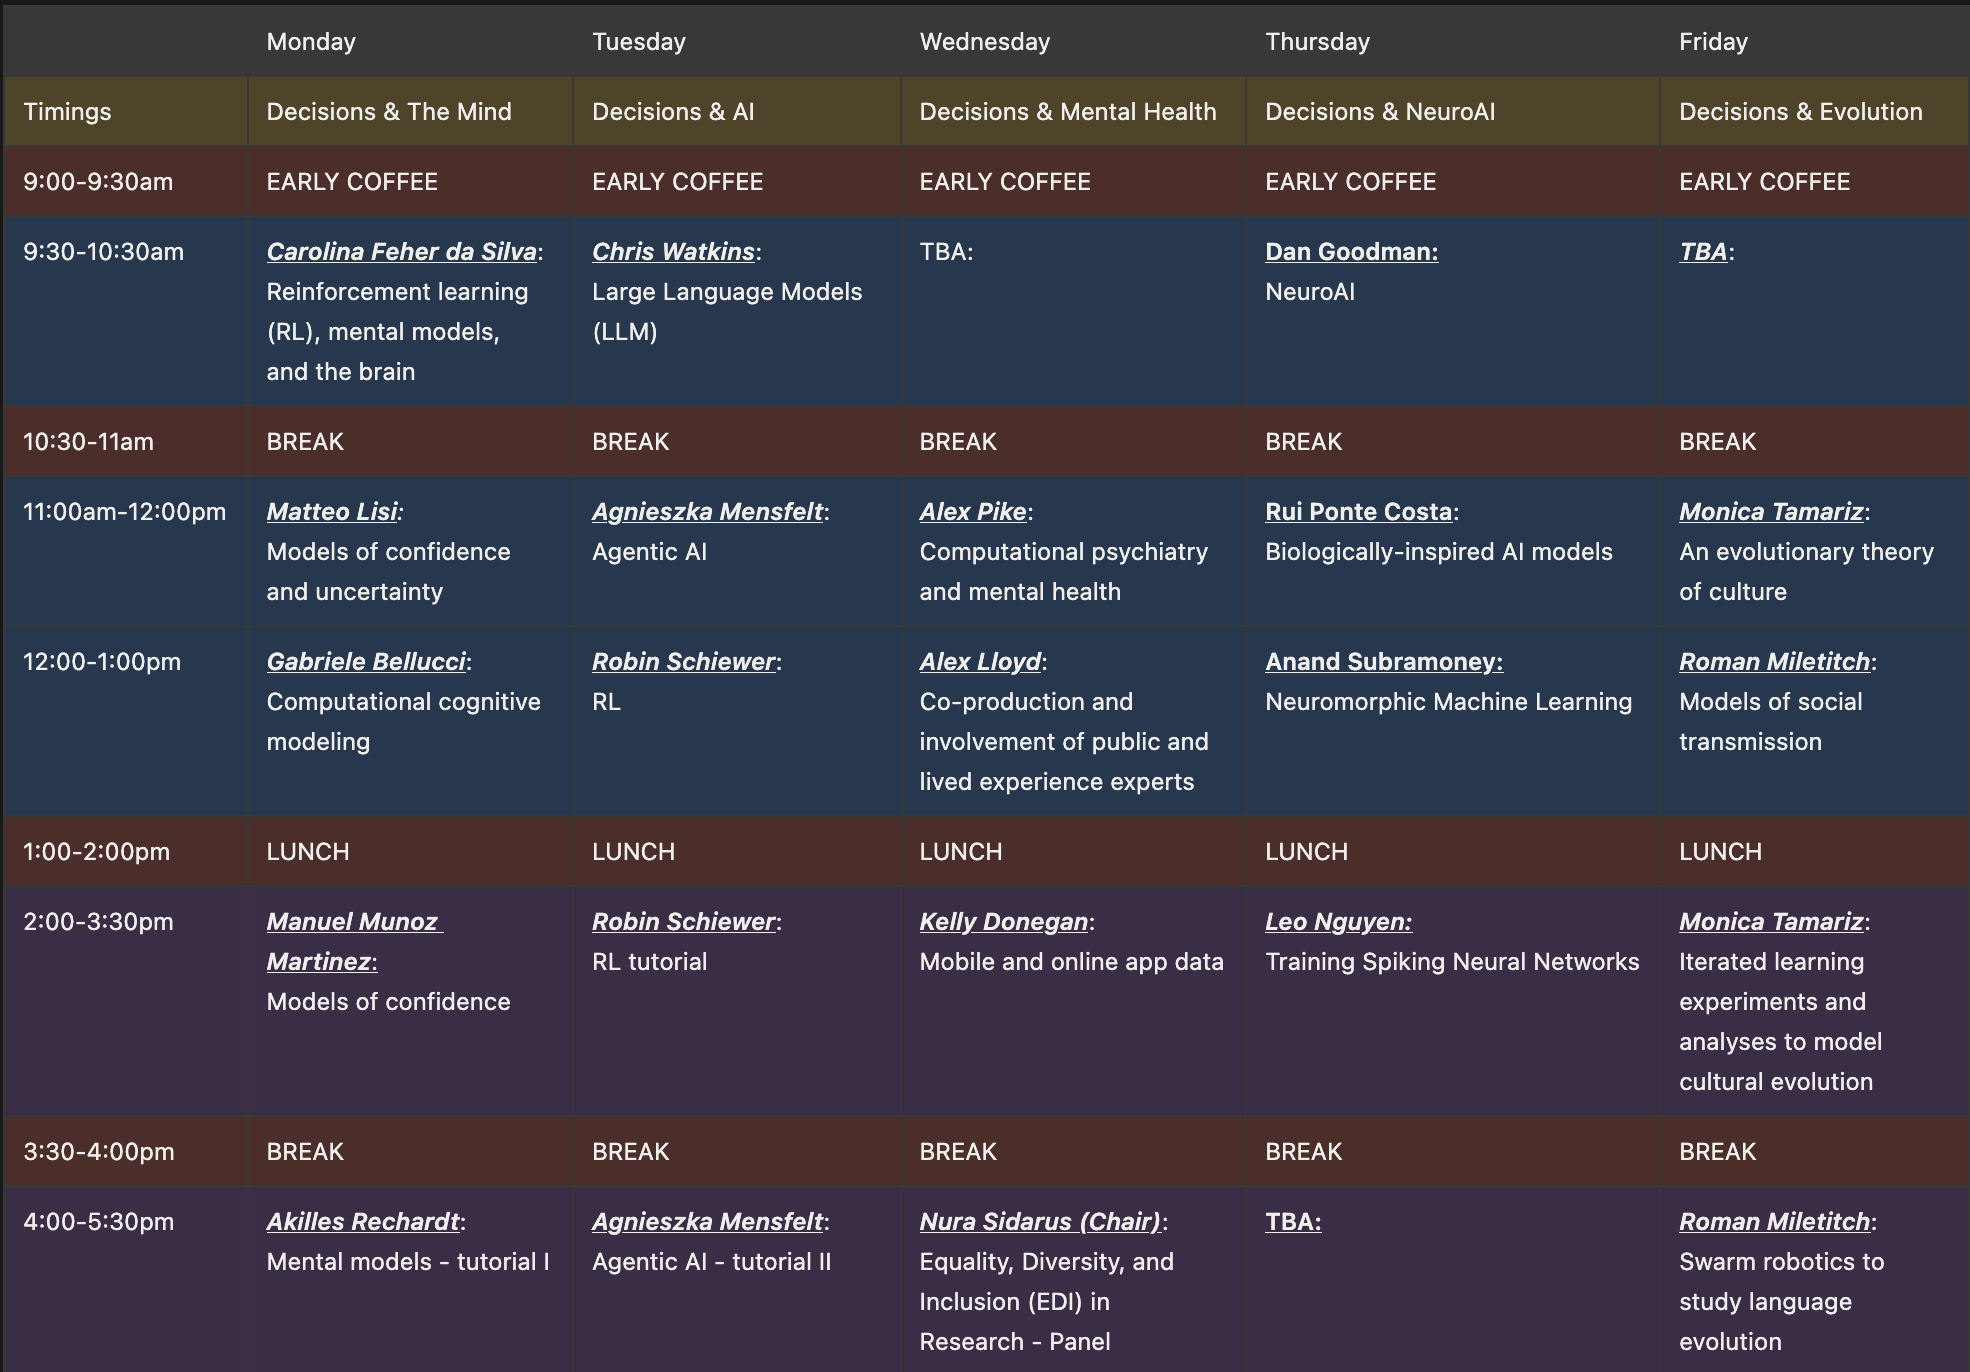Click Gabriele Bellucci speaker link

click(366, 662)
